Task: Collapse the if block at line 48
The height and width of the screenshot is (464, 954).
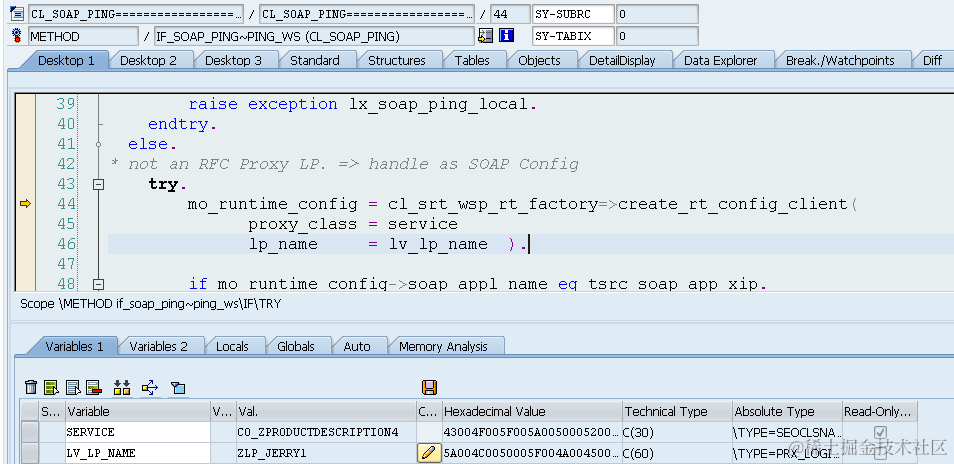Action: [x=98, y=284]
